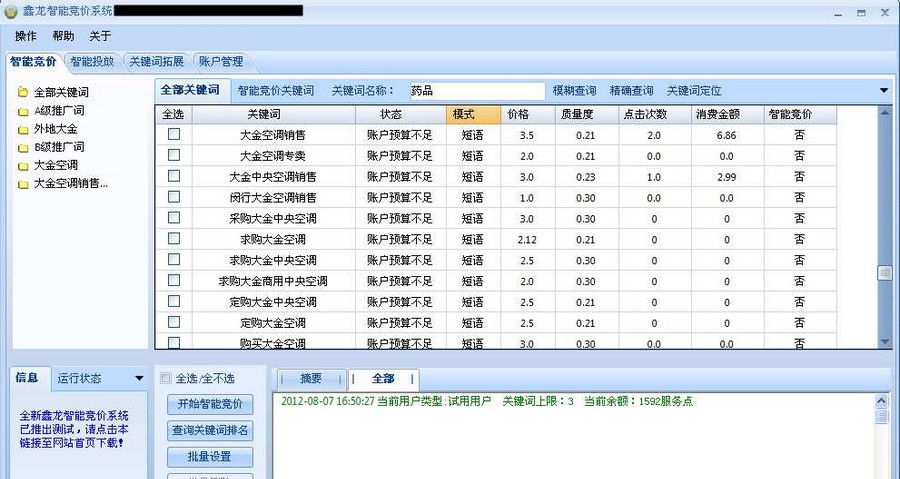Switch to the 智能投放 tab
Screen dimensions: 900x479
[92, 61]
